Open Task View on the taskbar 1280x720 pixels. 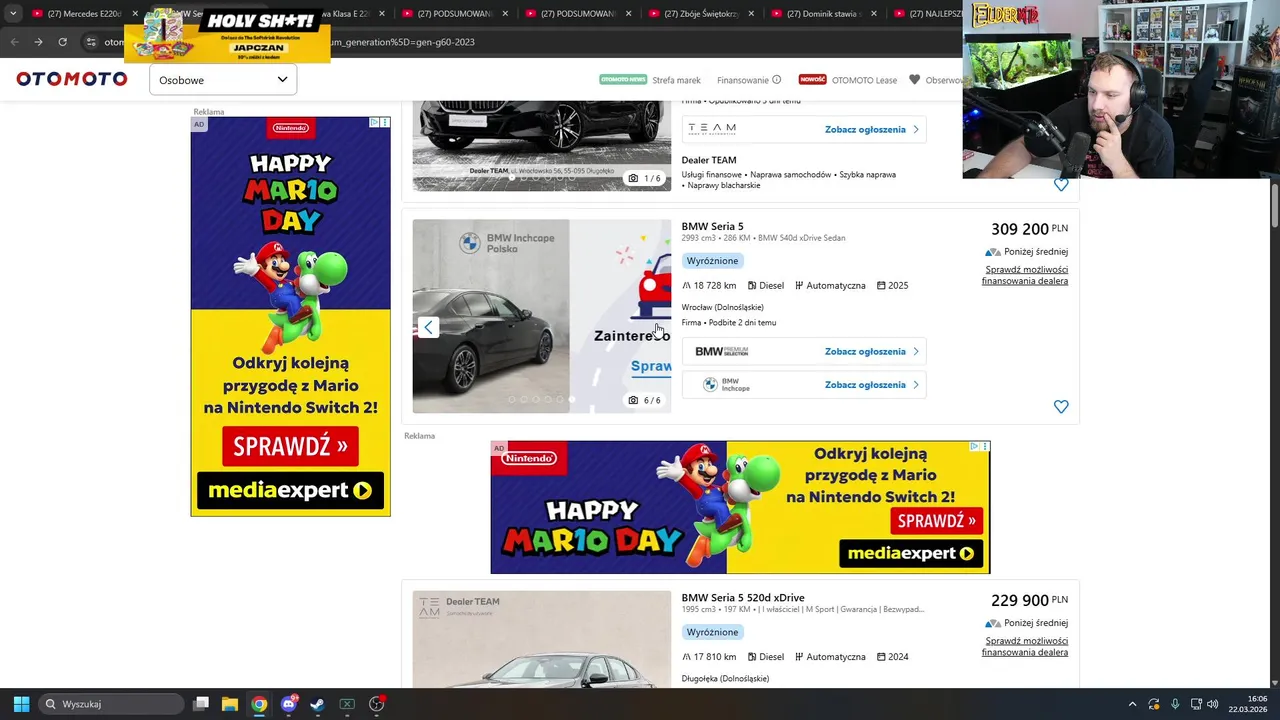tap(201, 704)
